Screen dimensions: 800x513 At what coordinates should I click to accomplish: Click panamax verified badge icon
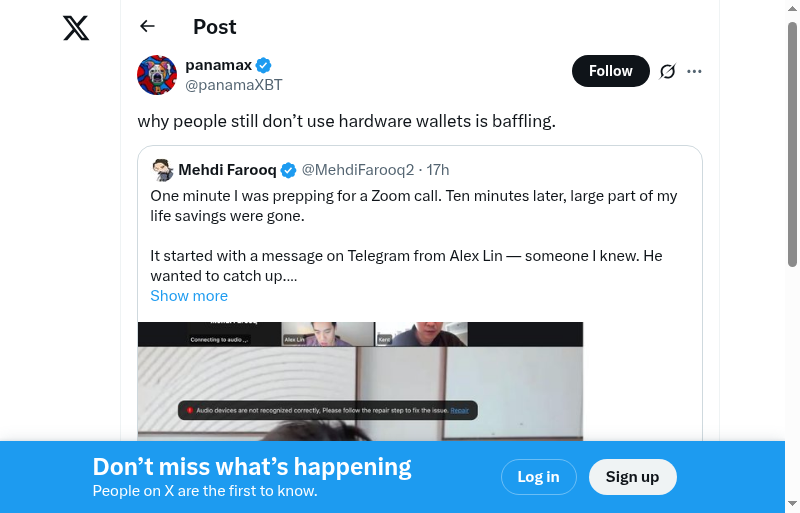point(264,65)
